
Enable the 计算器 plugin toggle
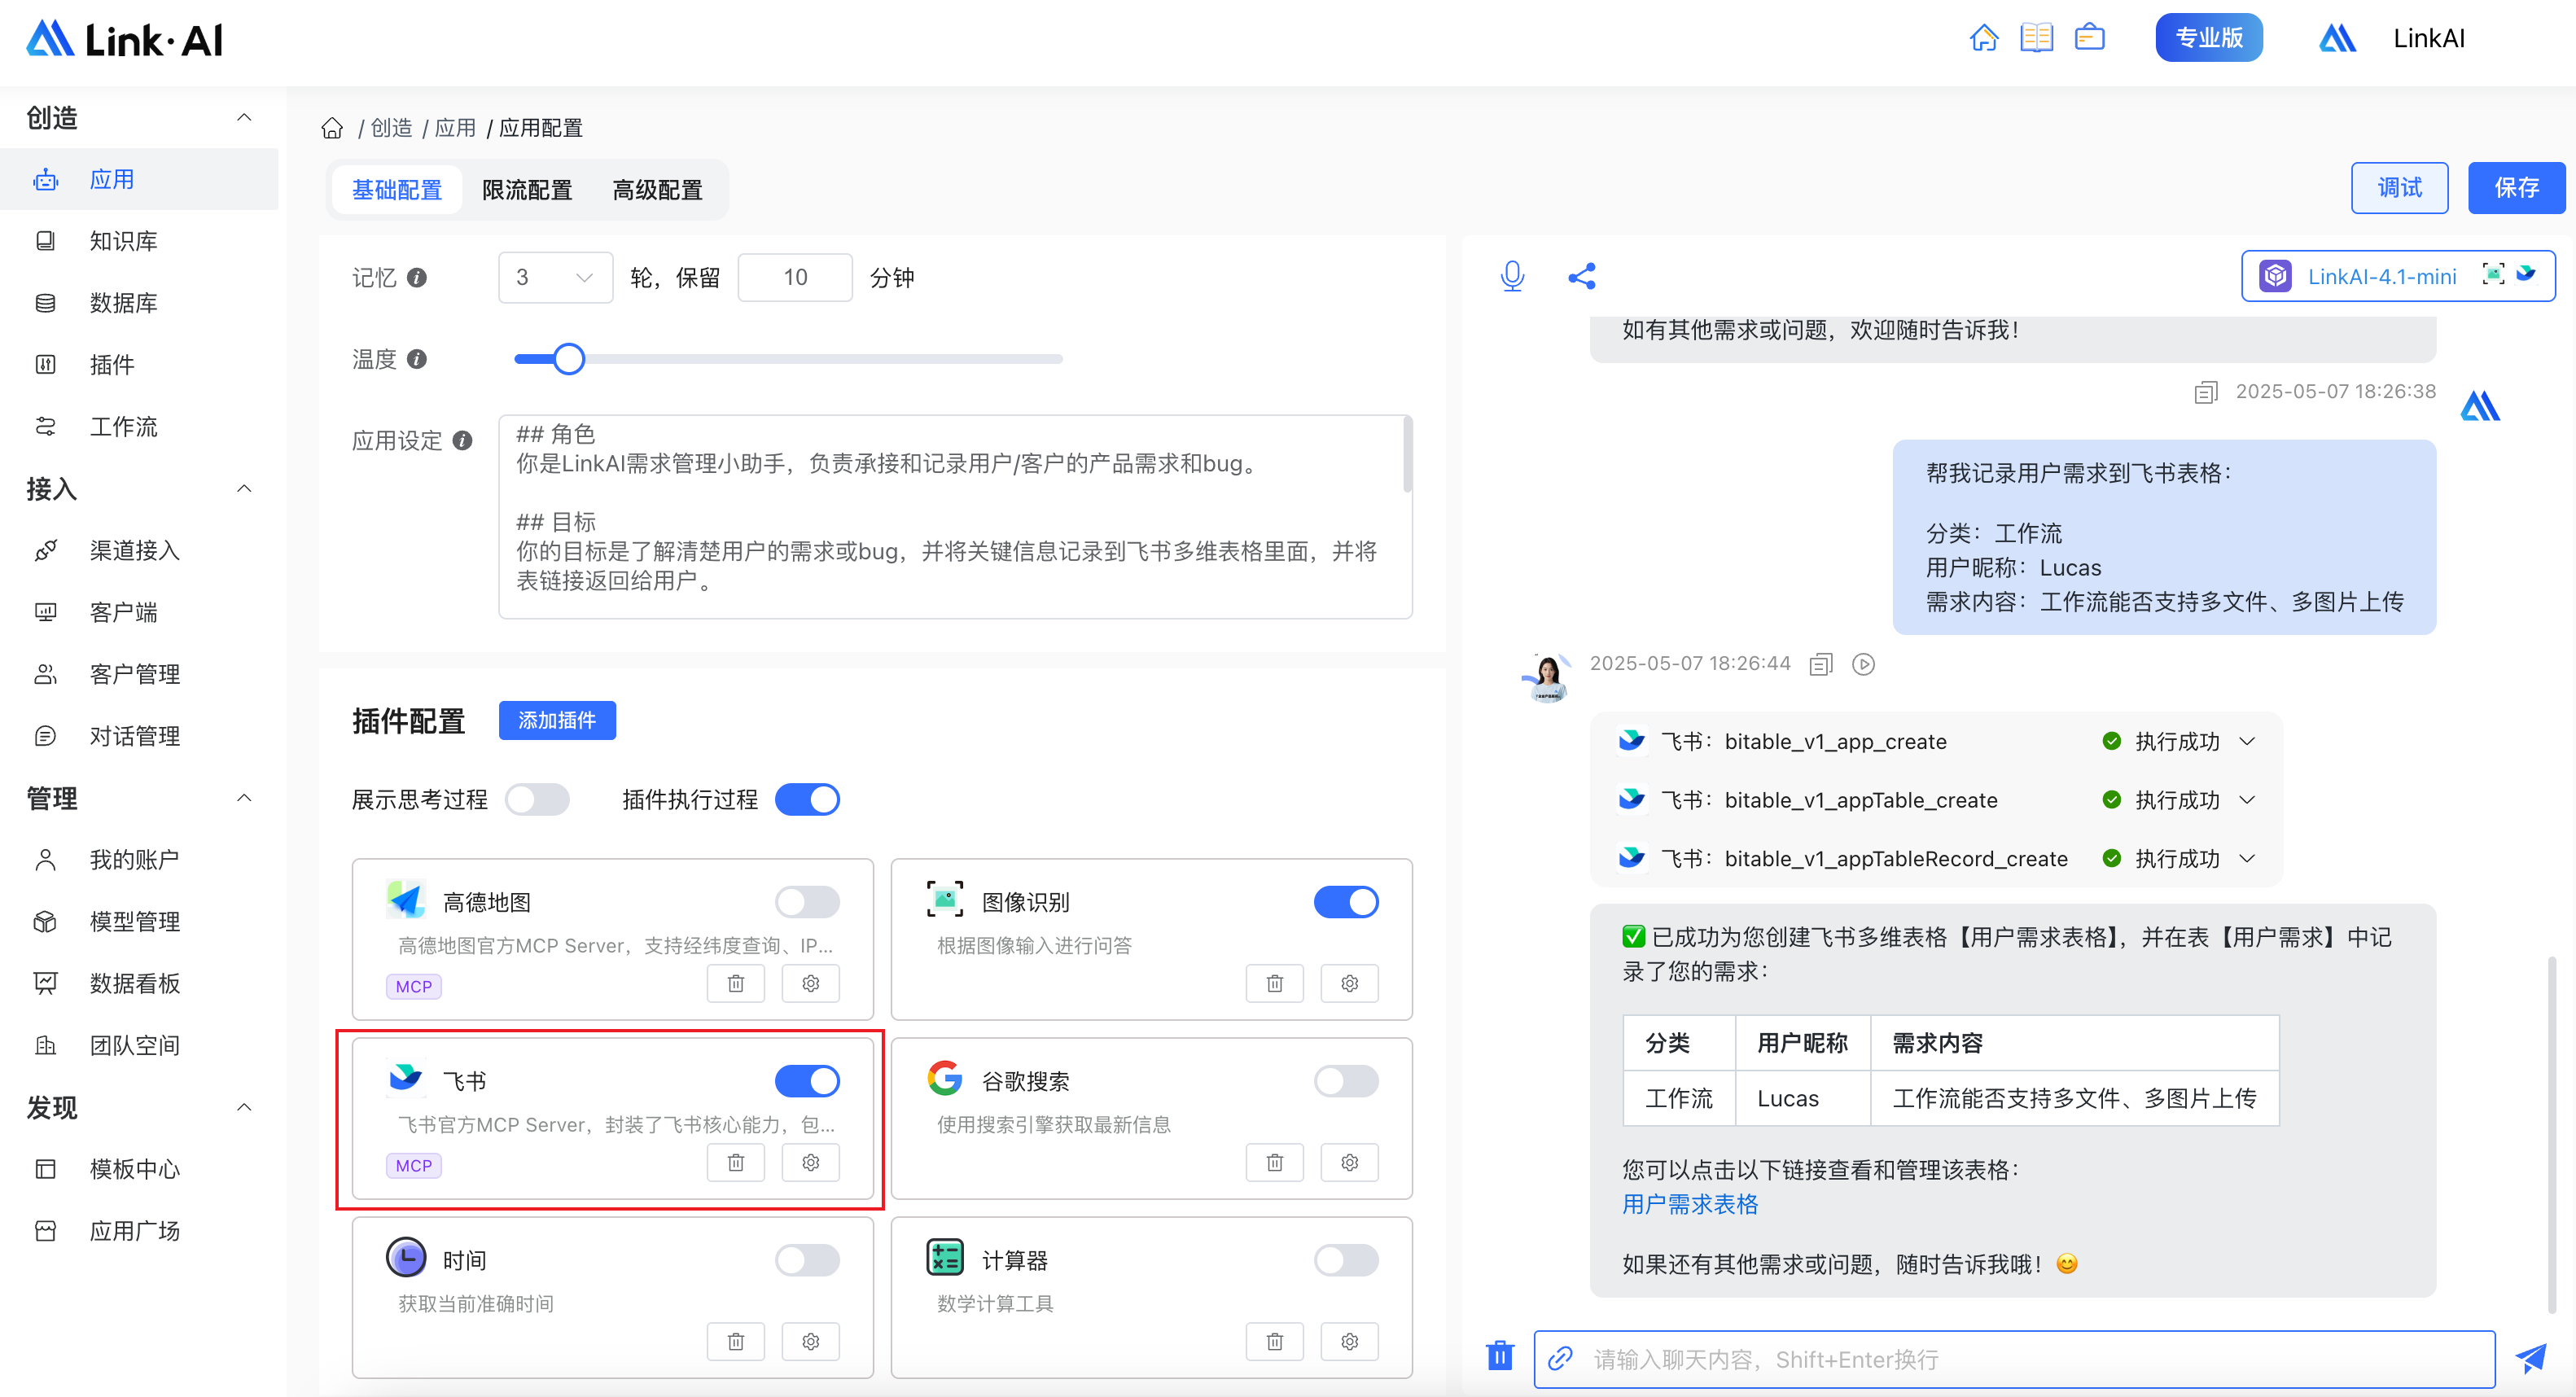[x=1346, y=1260]
